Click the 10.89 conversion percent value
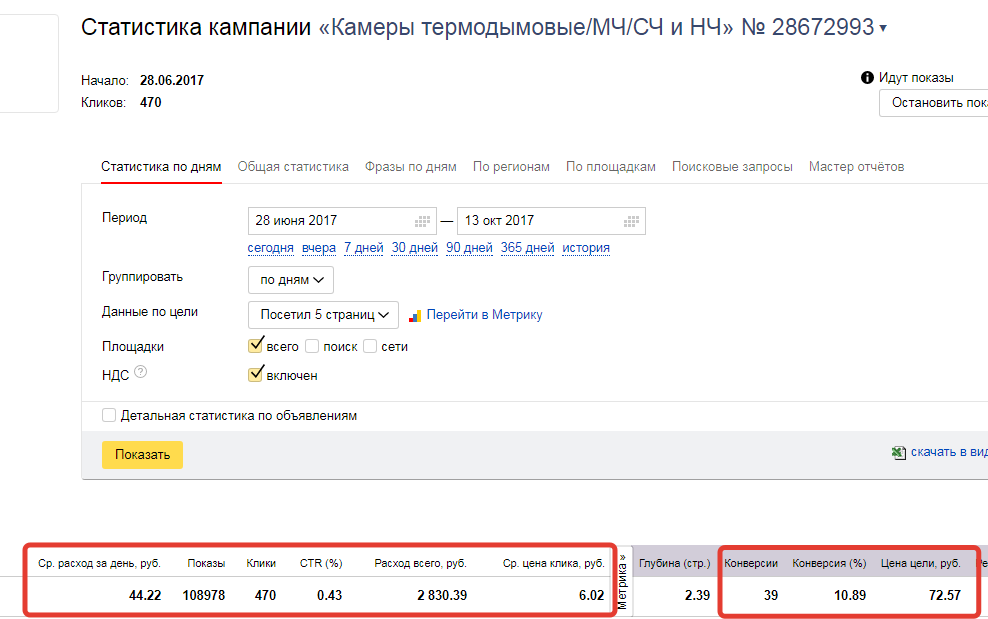The image size is (988, 619). click(849, 596)
